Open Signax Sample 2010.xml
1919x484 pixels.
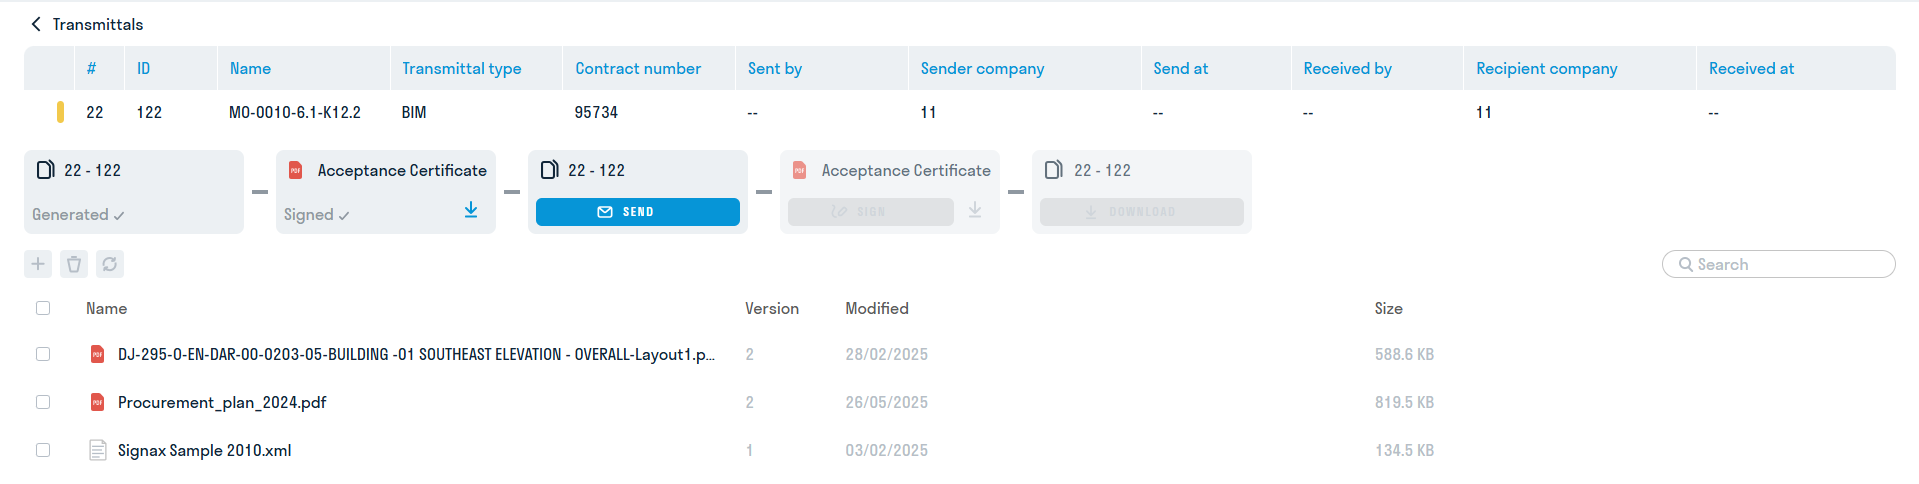[x=205, y=450]
